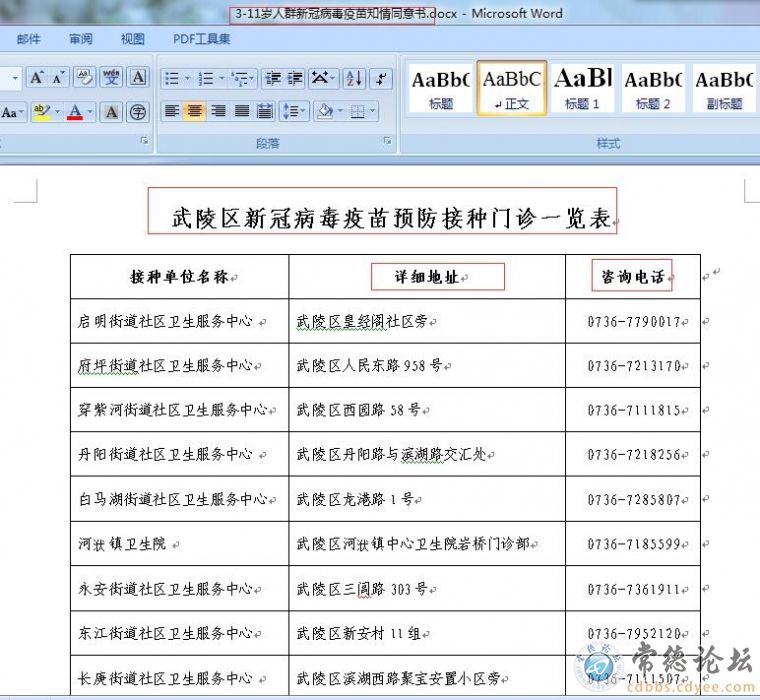The width and height of the screenshot is (760, 700).
Task: Click the Character Border icon
Action: pyautogui.click(x=138, y=78)
